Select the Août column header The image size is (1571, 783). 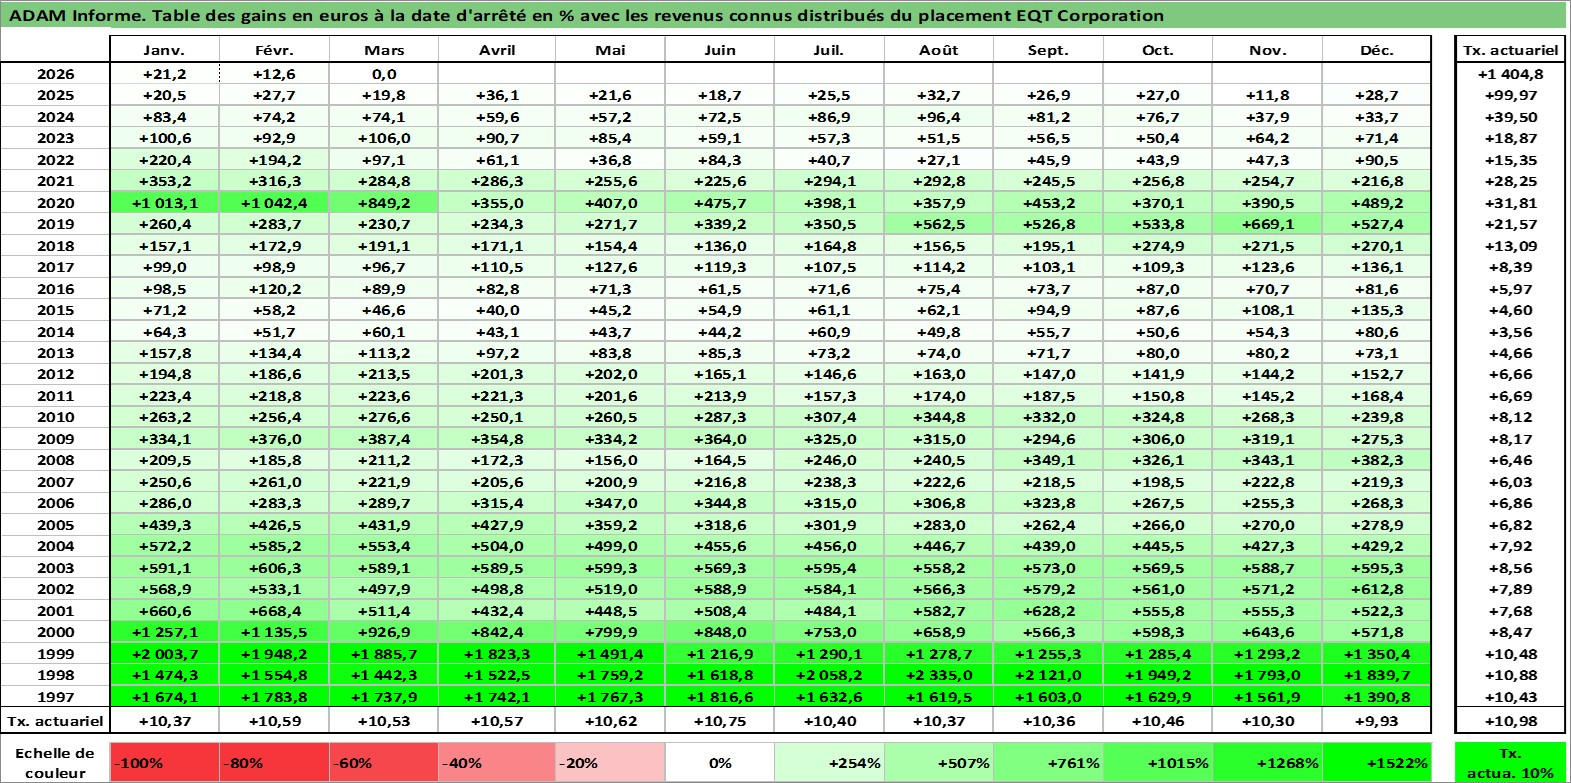click(x=939, y=50)
